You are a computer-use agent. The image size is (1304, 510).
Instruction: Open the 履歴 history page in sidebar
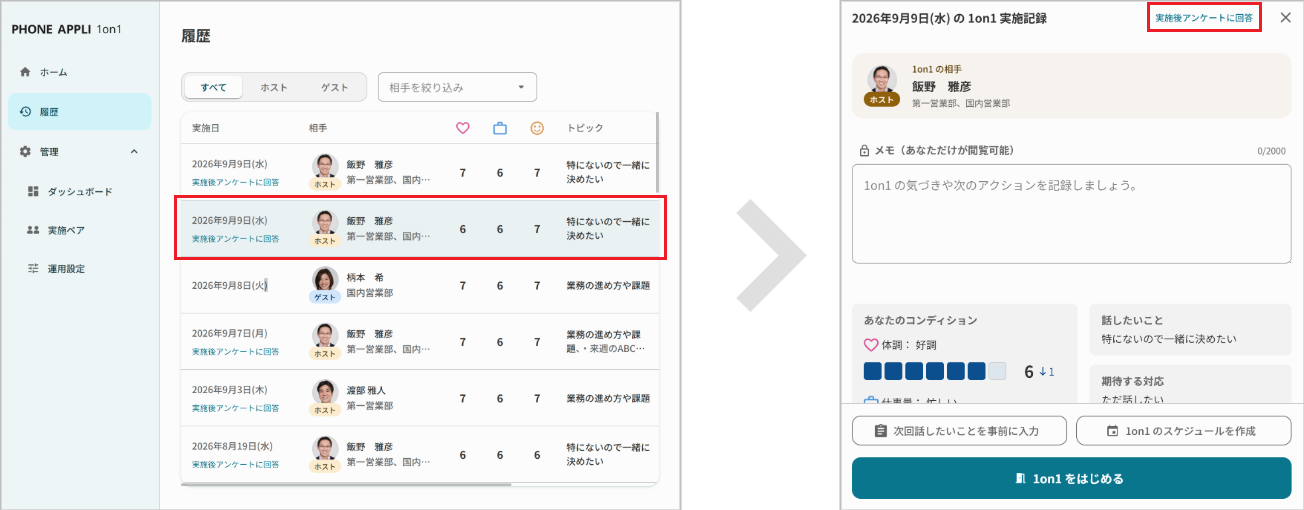pos(79,112)
